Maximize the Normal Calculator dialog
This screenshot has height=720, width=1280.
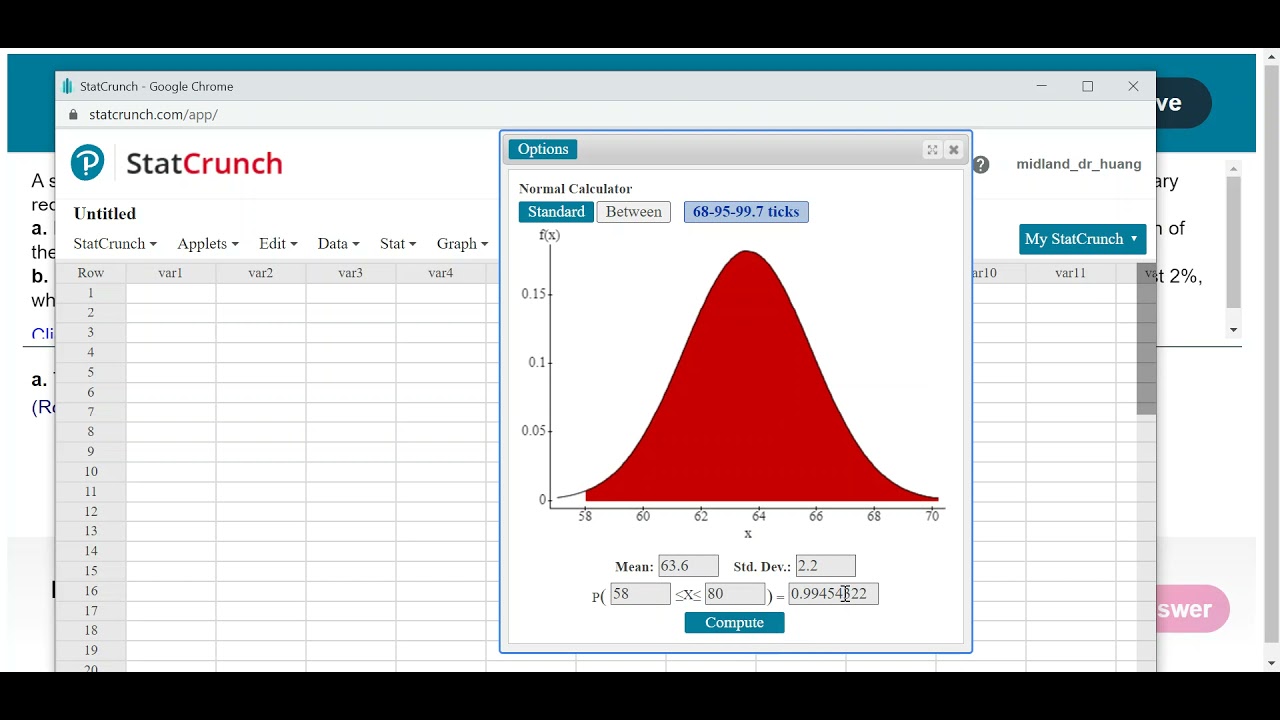tap(932, 150)
